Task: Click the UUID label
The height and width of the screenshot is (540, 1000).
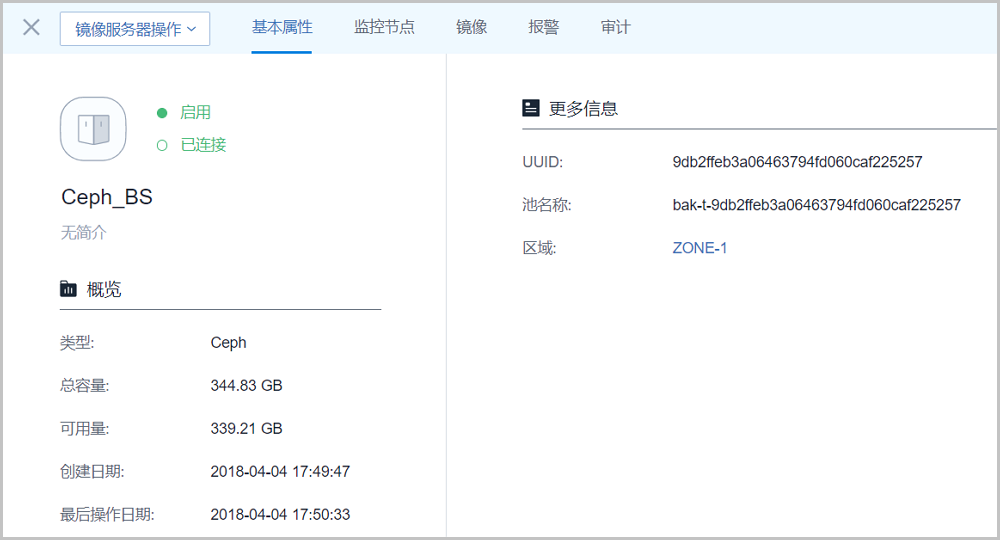Action: [x=542, y=162]
